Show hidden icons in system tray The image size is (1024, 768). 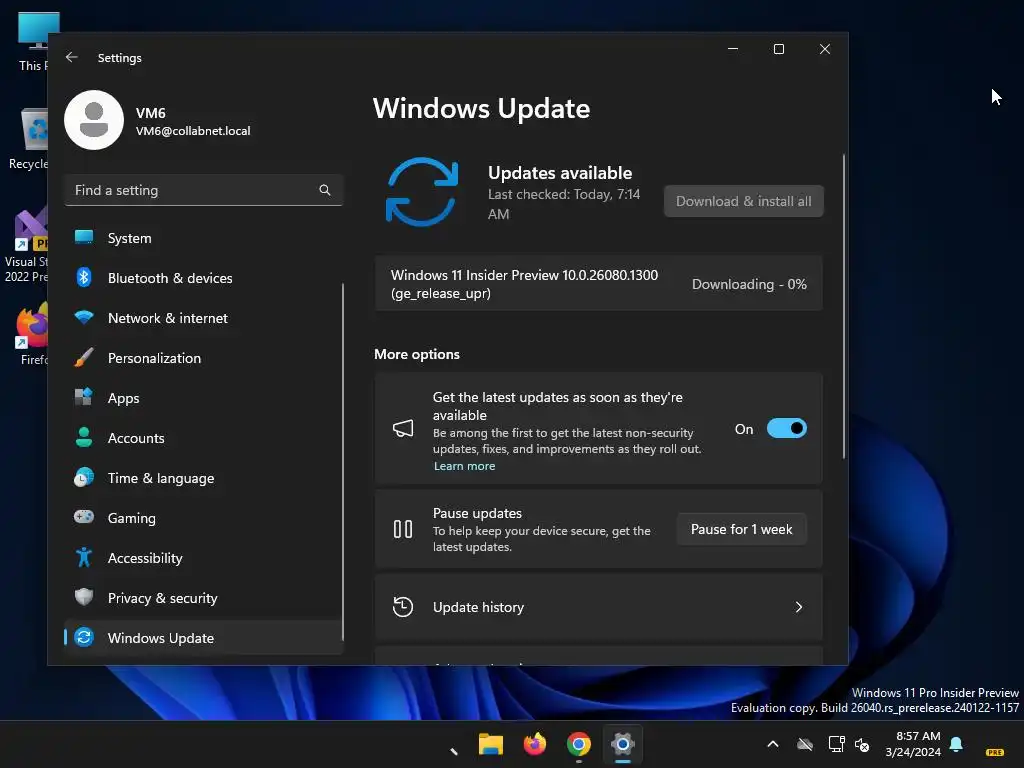click(773, 744)
